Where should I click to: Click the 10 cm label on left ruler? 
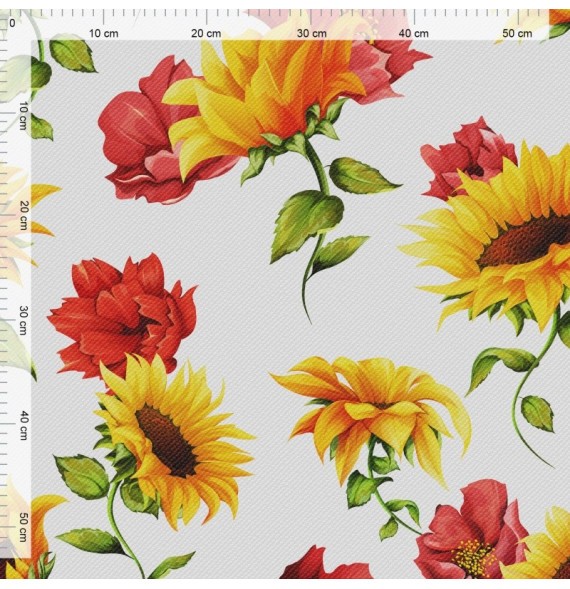(x=23, y=116)
